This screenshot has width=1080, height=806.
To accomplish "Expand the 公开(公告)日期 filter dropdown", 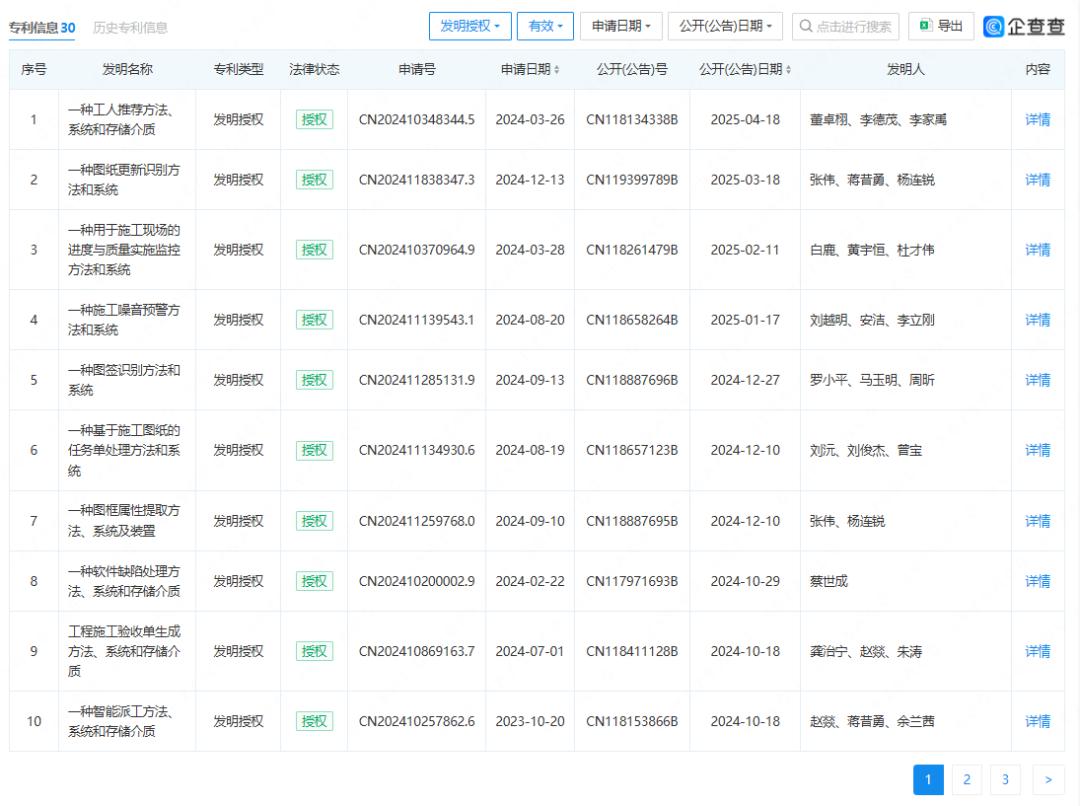I will pos(725,26).
